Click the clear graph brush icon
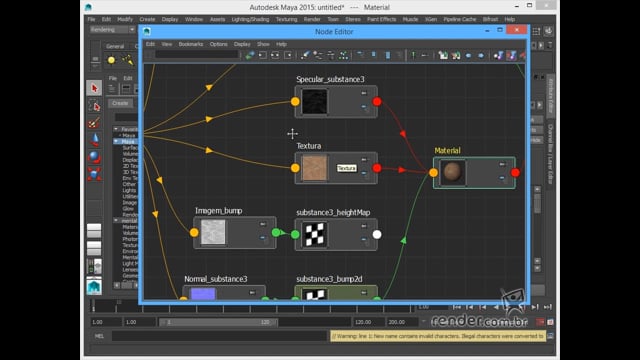This screenshot has height=360, width=640. point(305,55)
